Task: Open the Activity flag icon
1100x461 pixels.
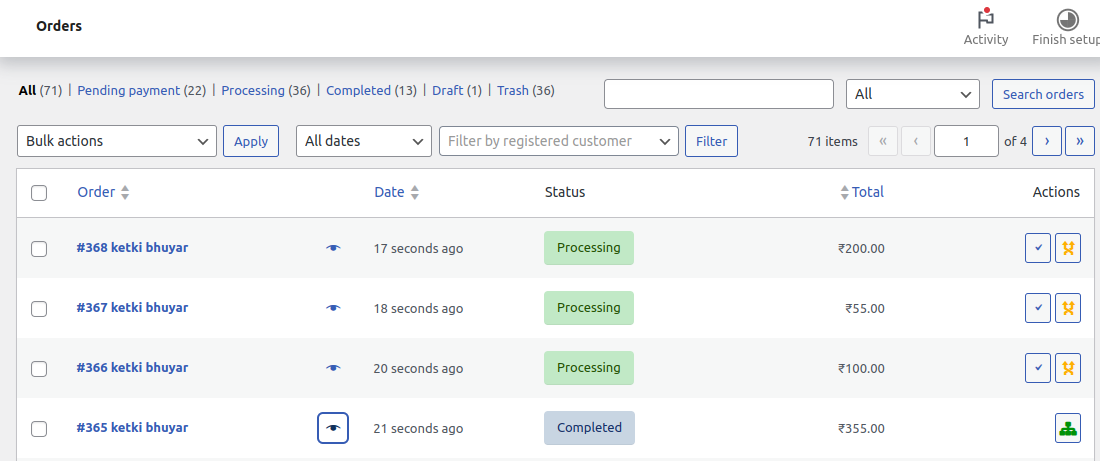Action: 985,20
